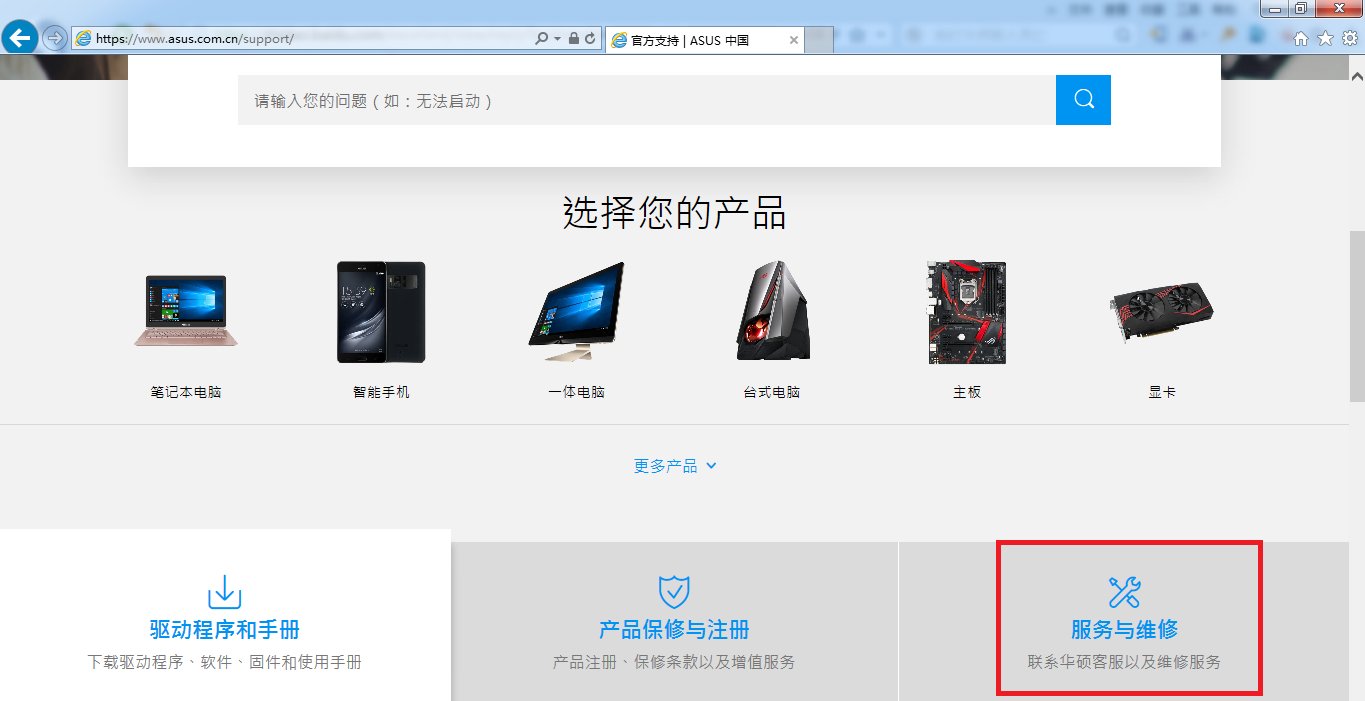Click the back navigation arrow
This screenshot has width=1365, height=701.
point(18,36)
